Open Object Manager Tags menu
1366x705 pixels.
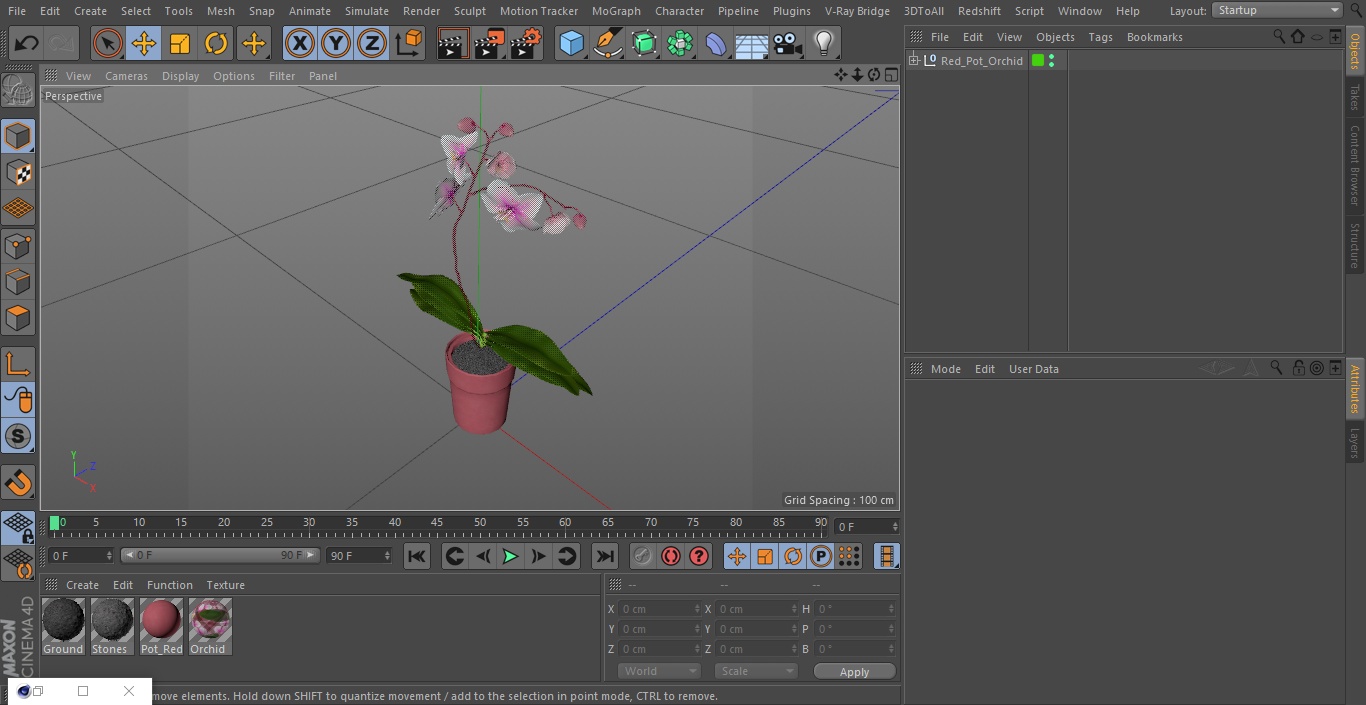click(x=1100, y=37)
